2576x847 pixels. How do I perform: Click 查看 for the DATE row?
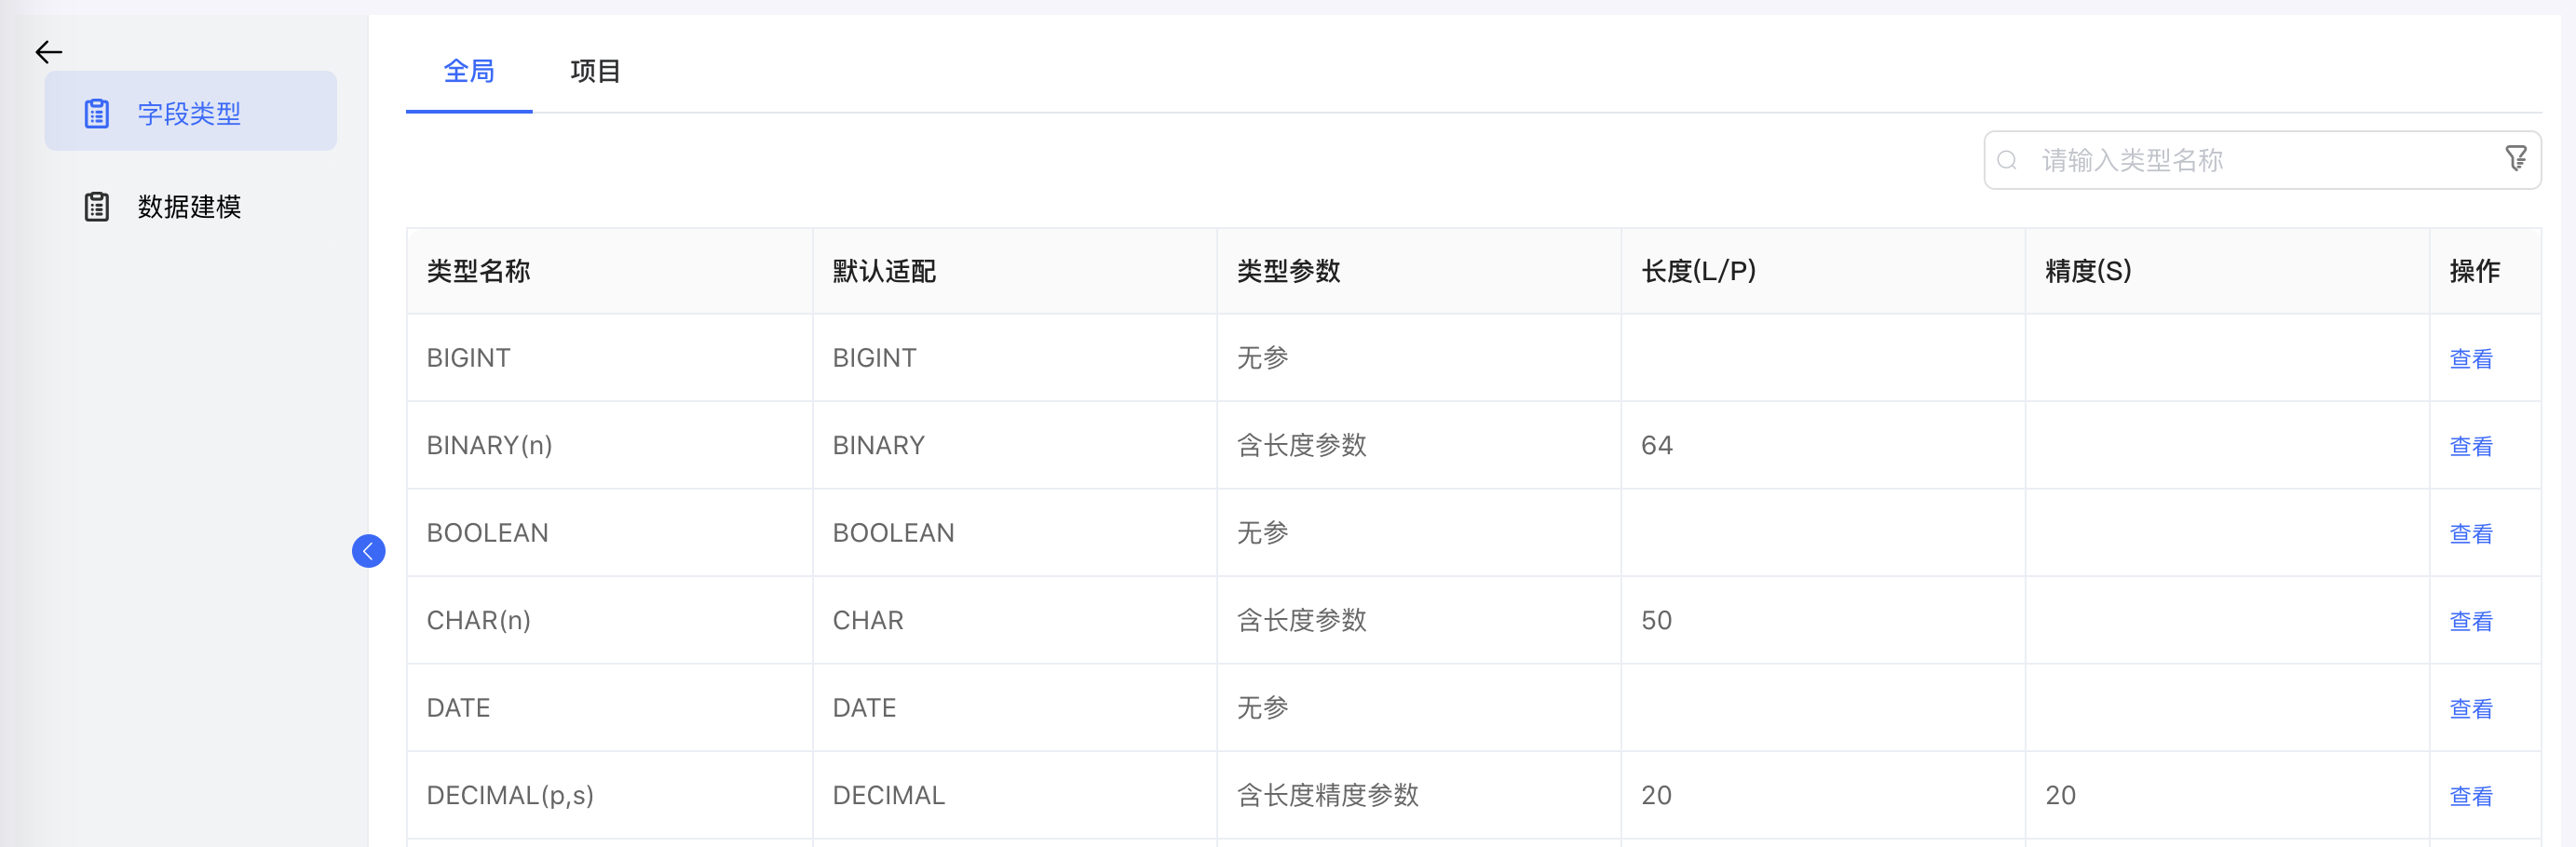(x=2470, y=709)
